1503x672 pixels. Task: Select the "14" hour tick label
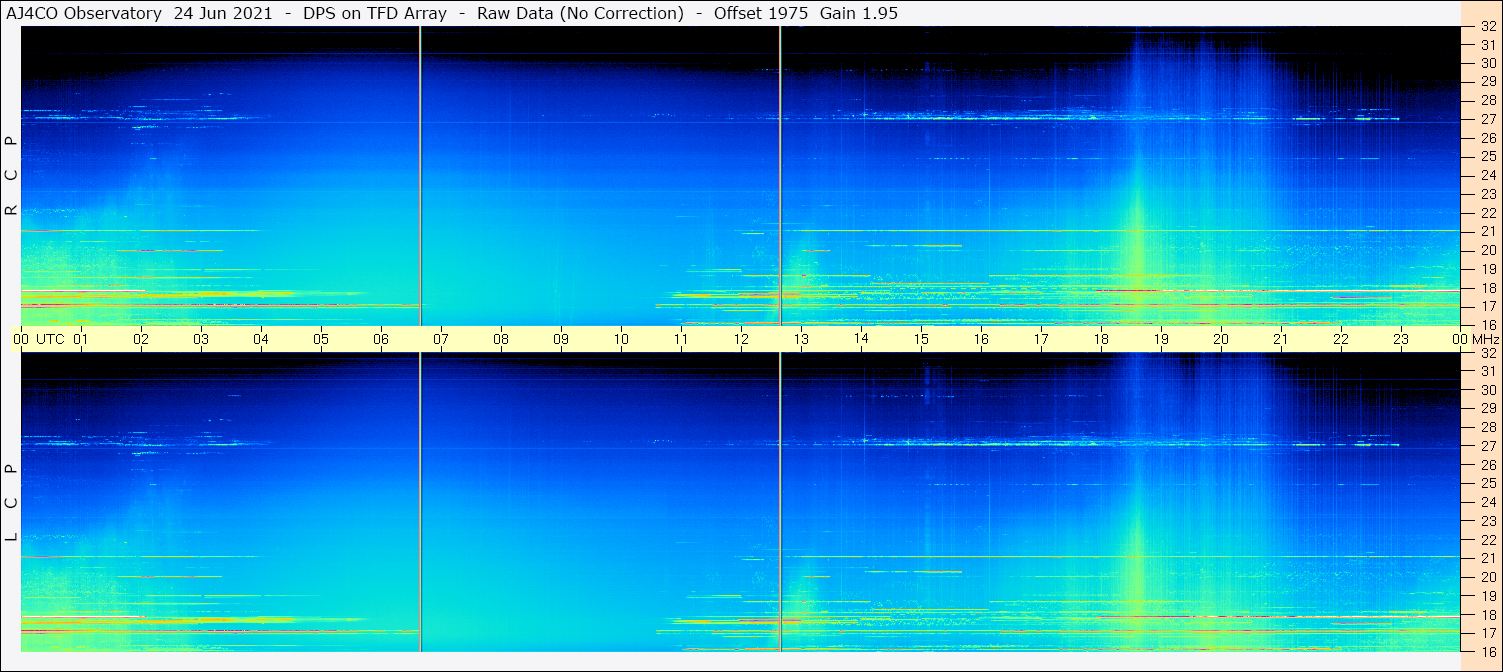click(x=861, y=340)
